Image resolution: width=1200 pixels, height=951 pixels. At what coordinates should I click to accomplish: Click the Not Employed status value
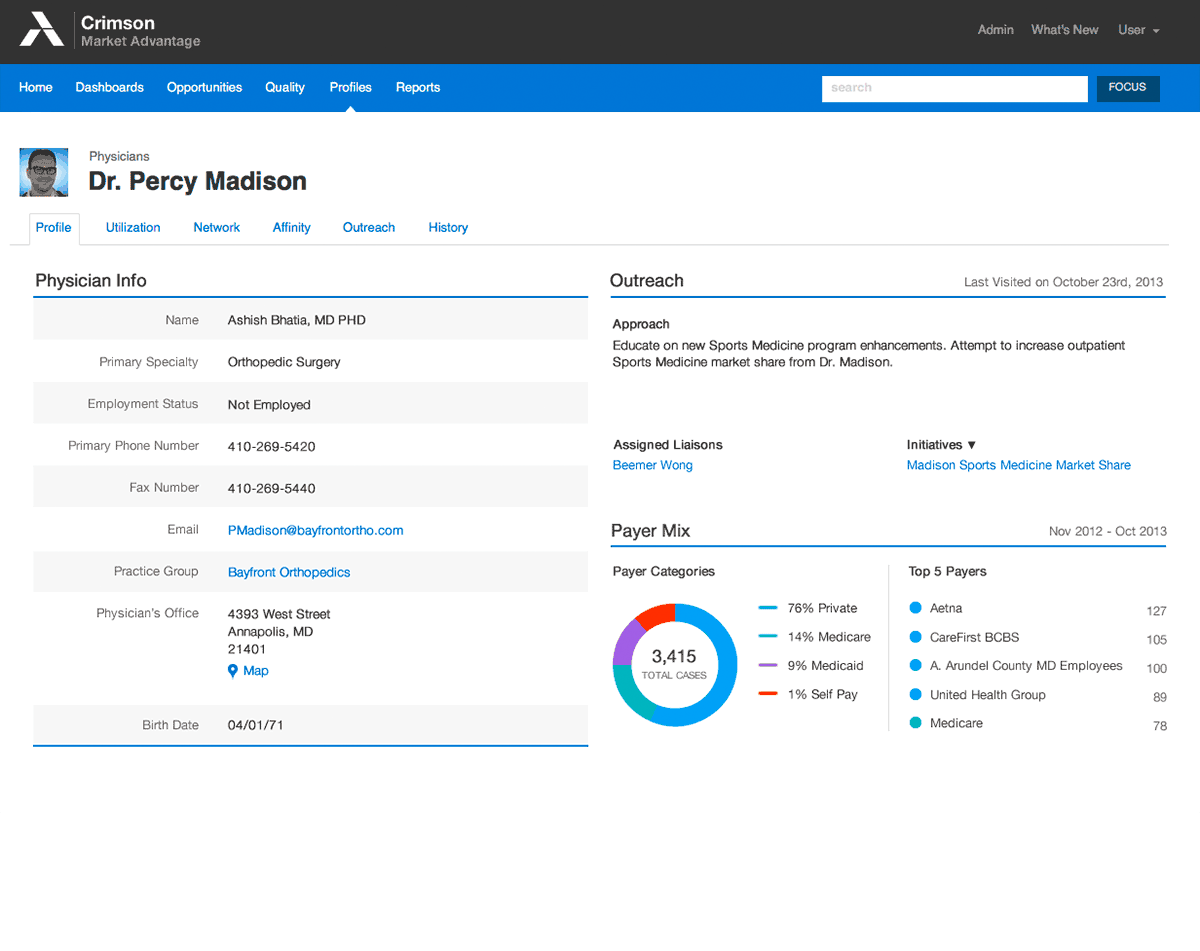click(x=269, y=405)
